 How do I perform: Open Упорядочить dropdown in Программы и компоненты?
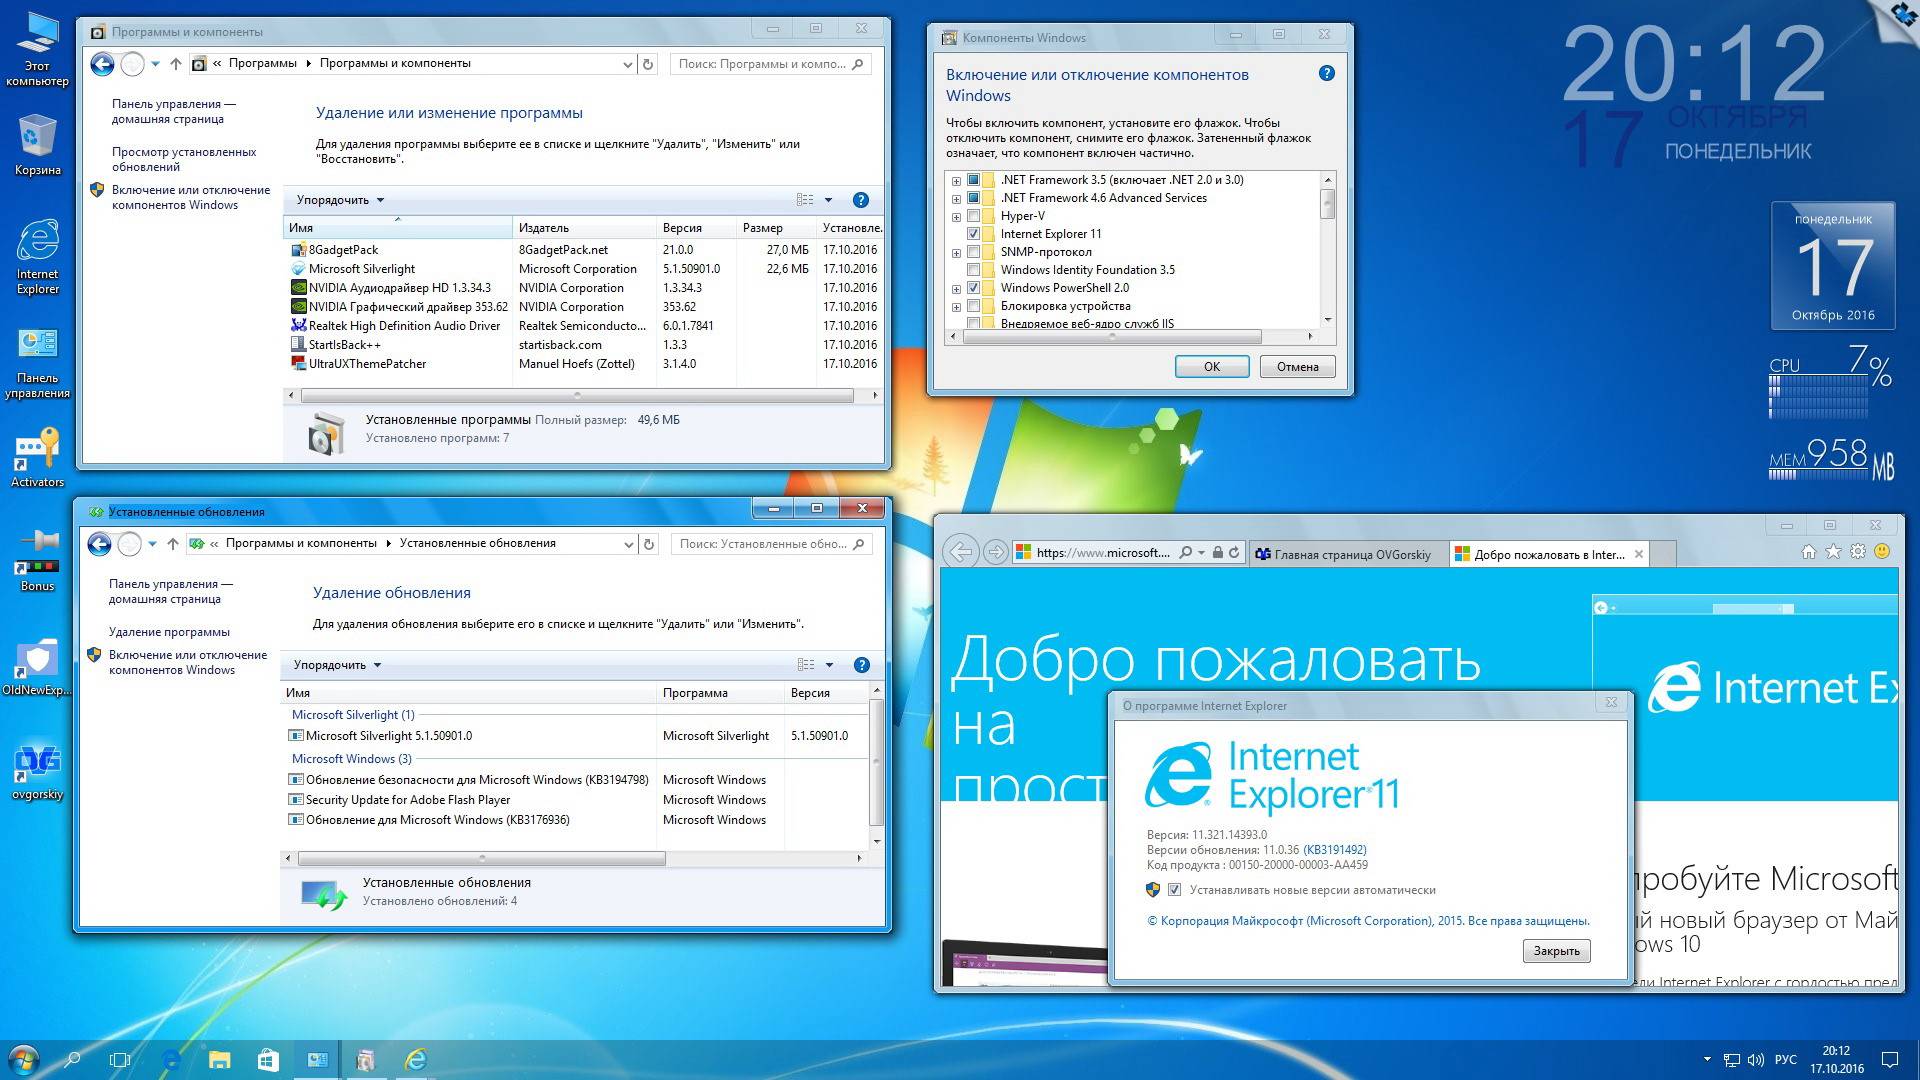pyautogui.click(x=340, y=200)
